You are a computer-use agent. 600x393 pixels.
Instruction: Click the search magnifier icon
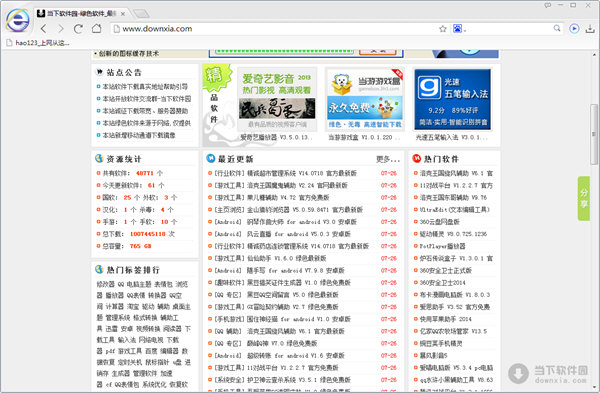pyautogui.click(x=557, y=28)
